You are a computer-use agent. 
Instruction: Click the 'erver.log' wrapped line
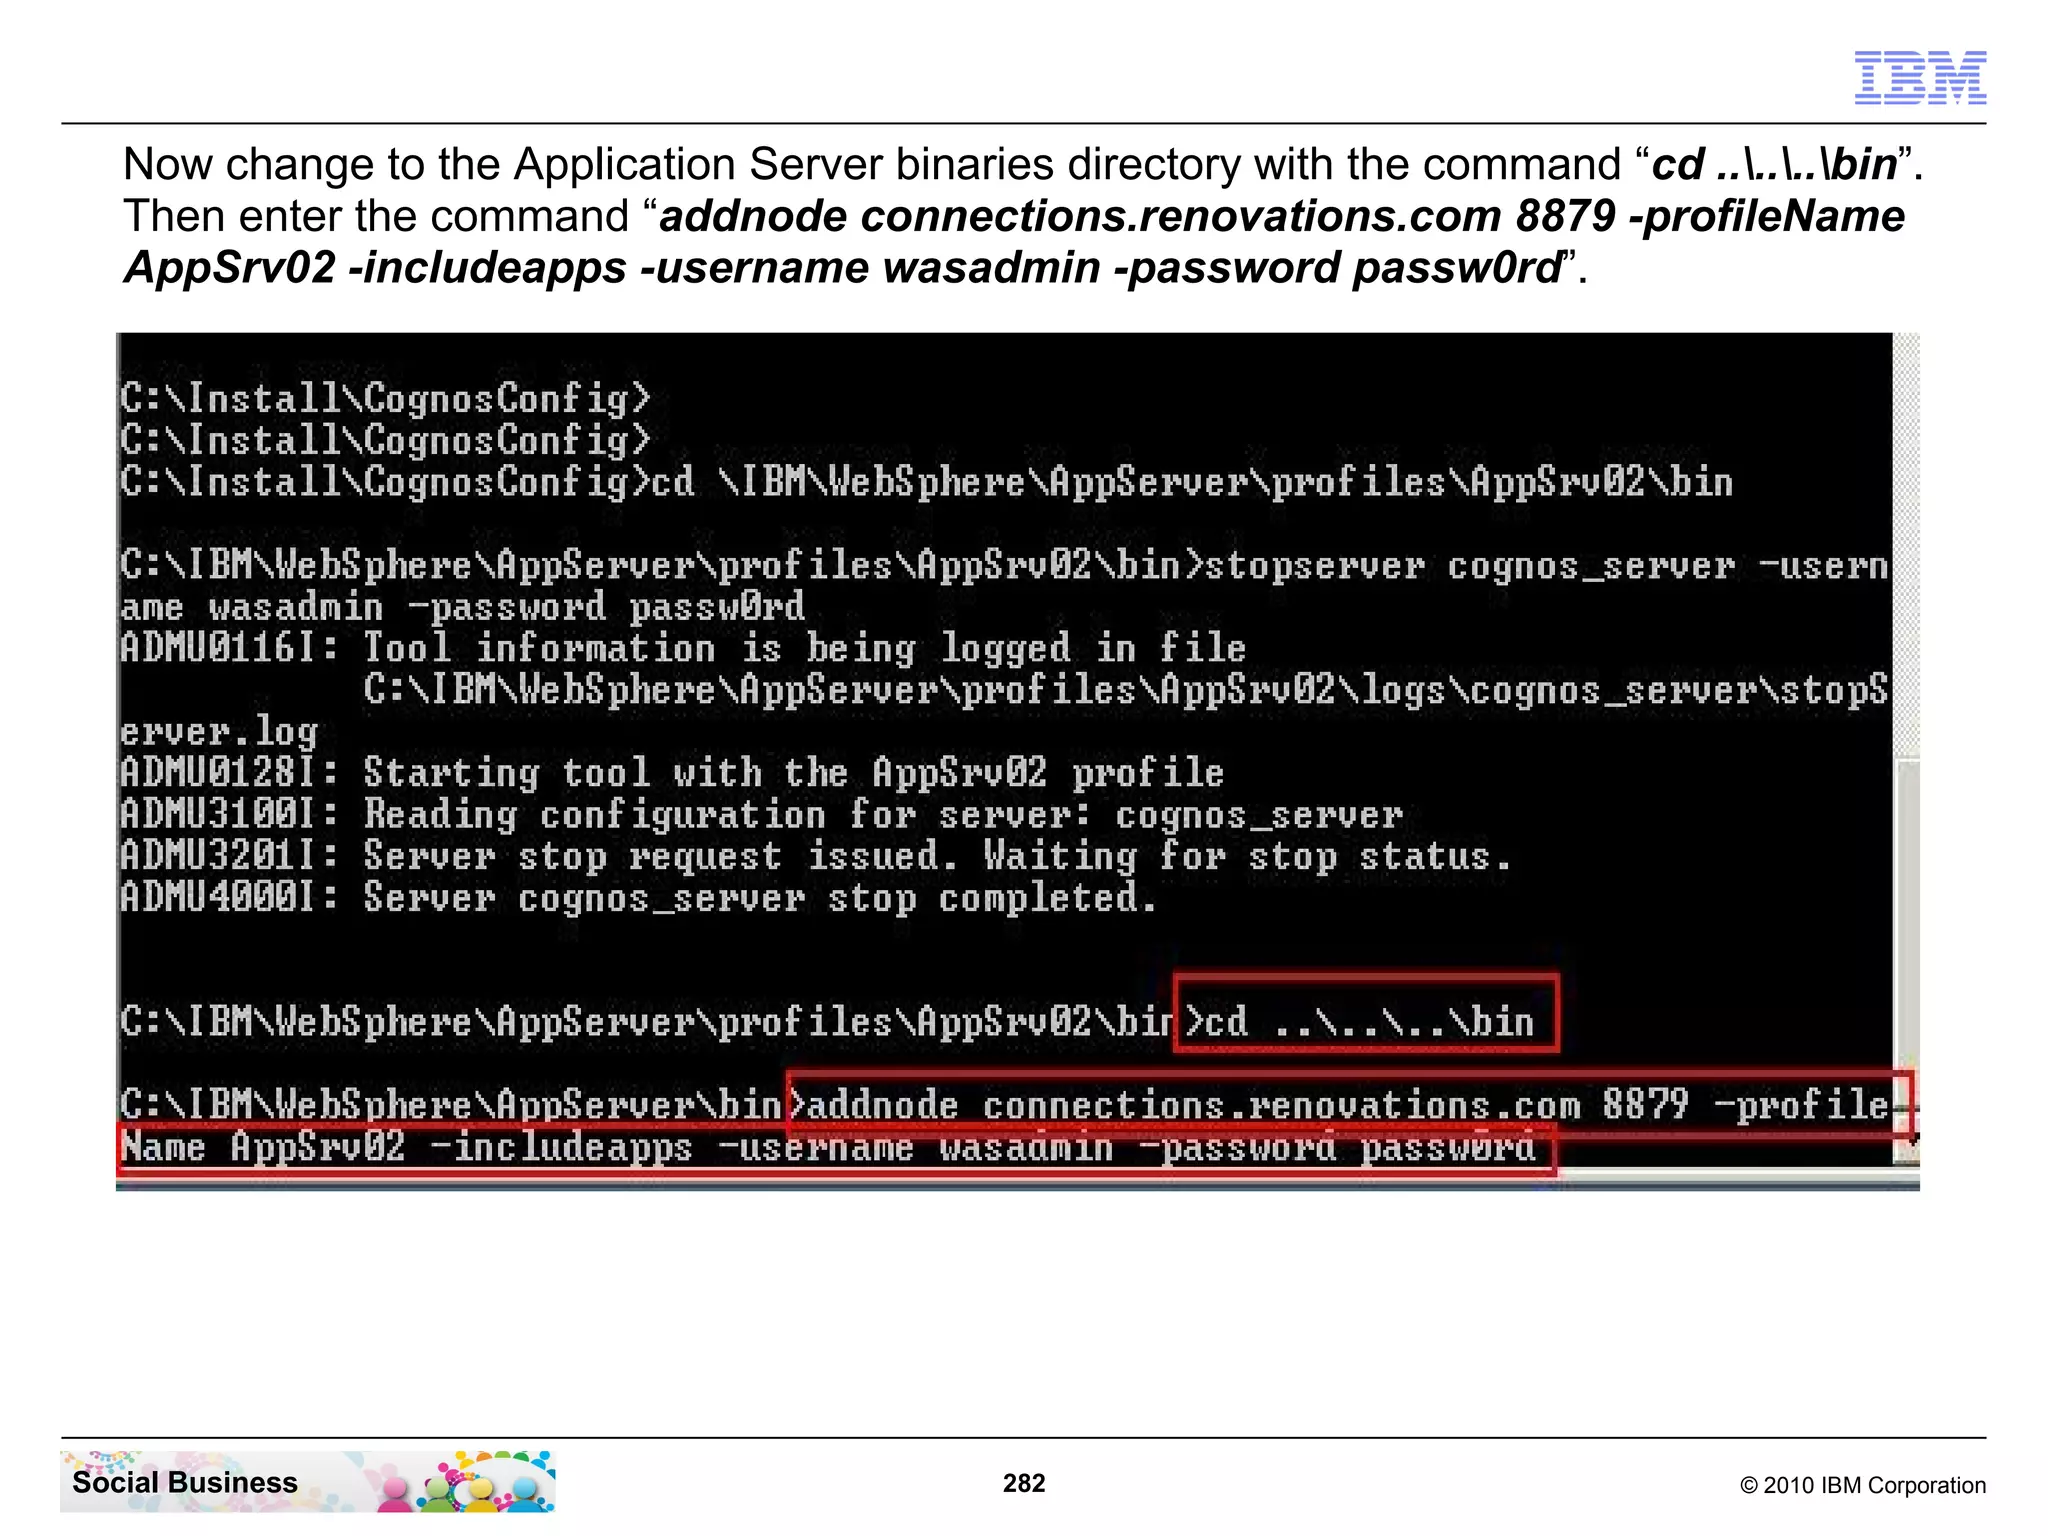219,731
